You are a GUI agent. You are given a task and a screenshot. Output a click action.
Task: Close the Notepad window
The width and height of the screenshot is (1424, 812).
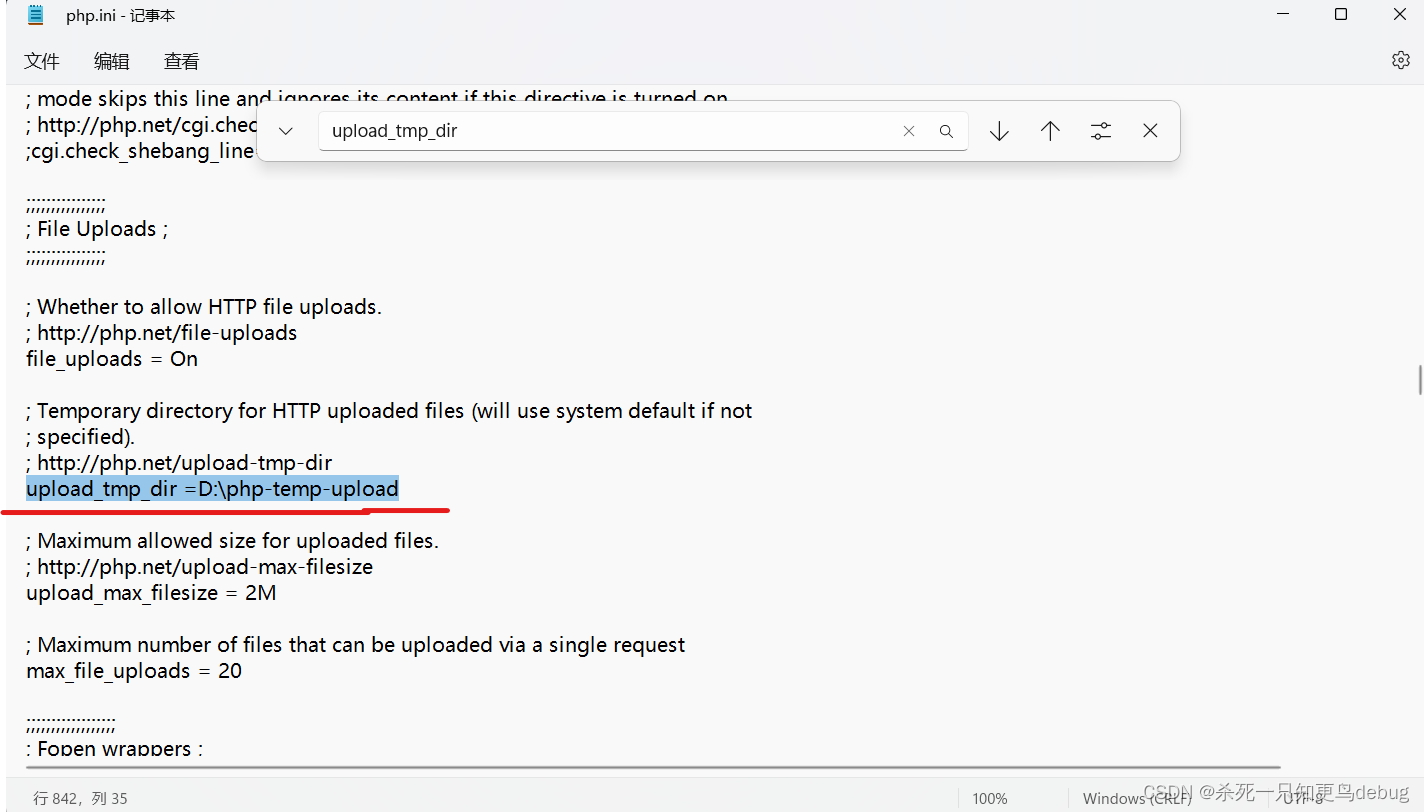click(x=1398, y=14)
